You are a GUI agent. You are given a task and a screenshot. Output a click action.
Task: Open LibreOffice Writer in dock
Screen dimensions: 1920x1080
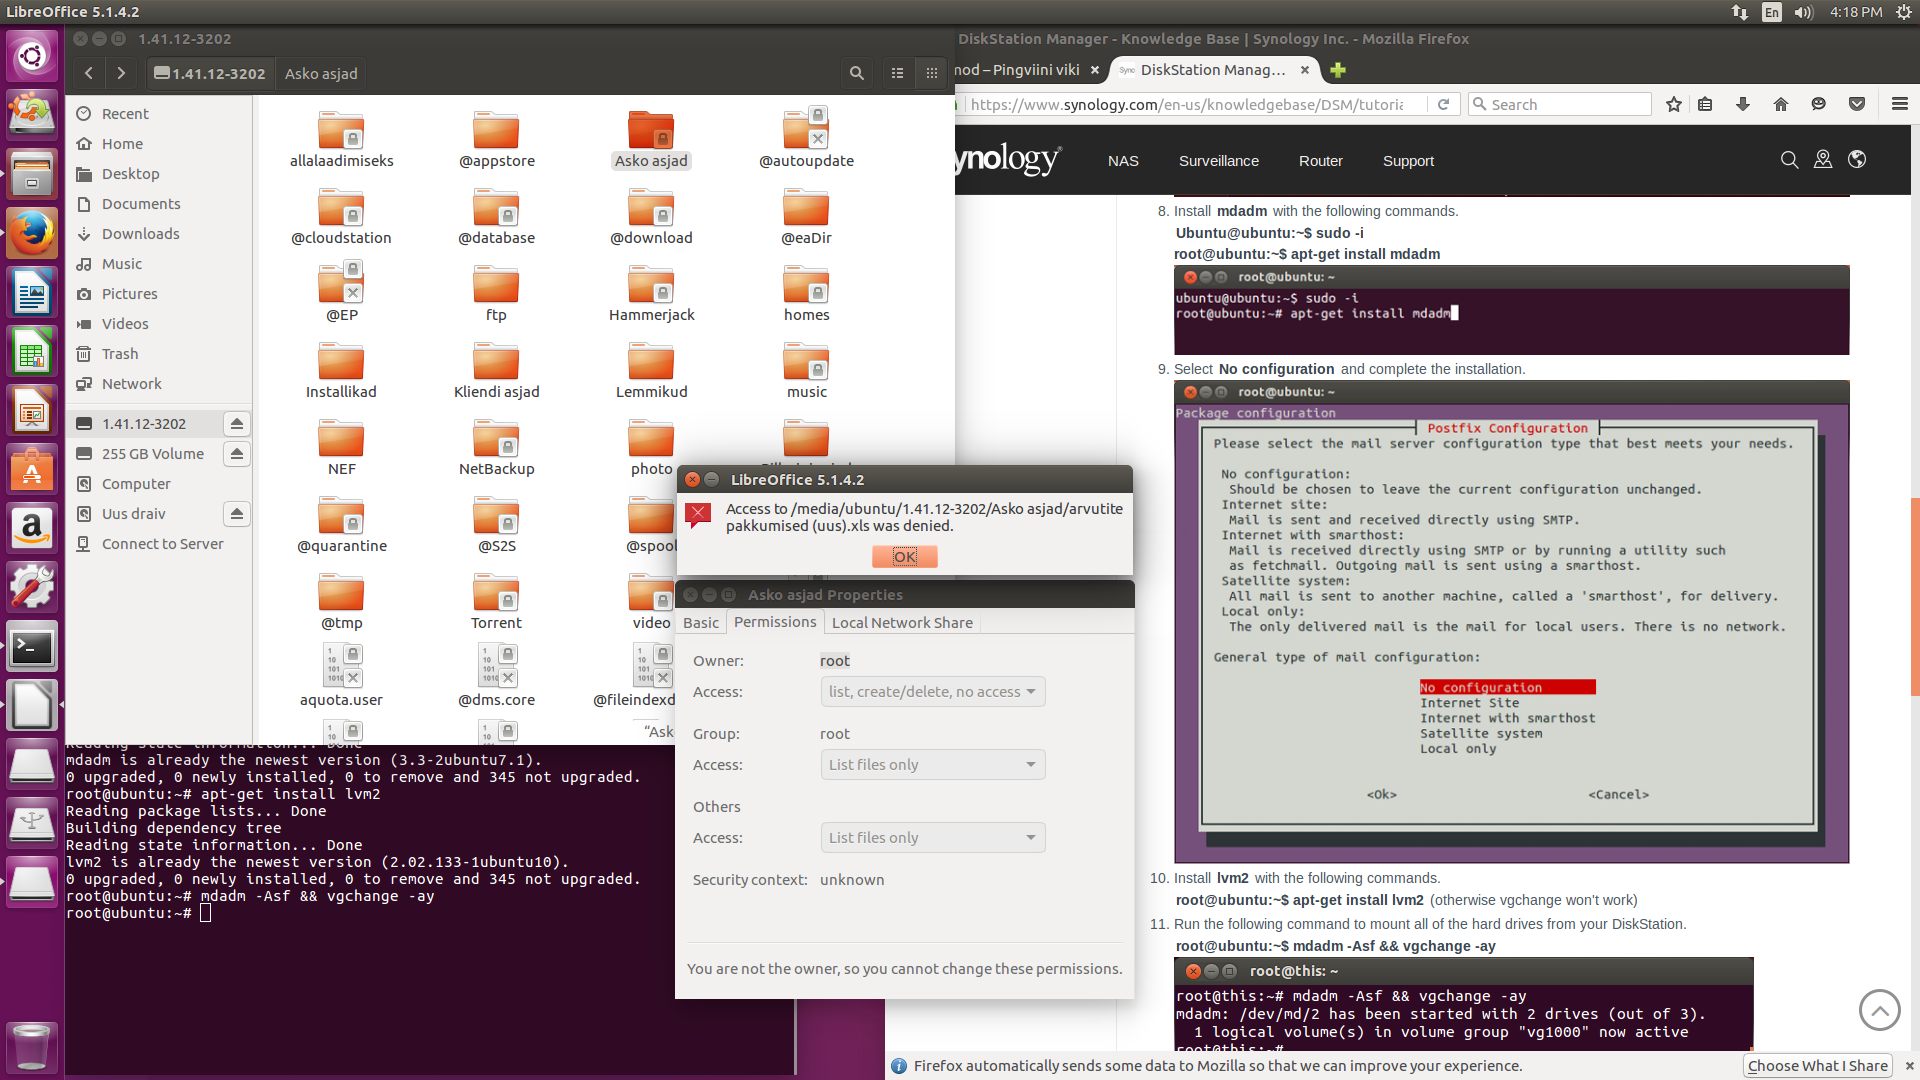pos(32,293)
